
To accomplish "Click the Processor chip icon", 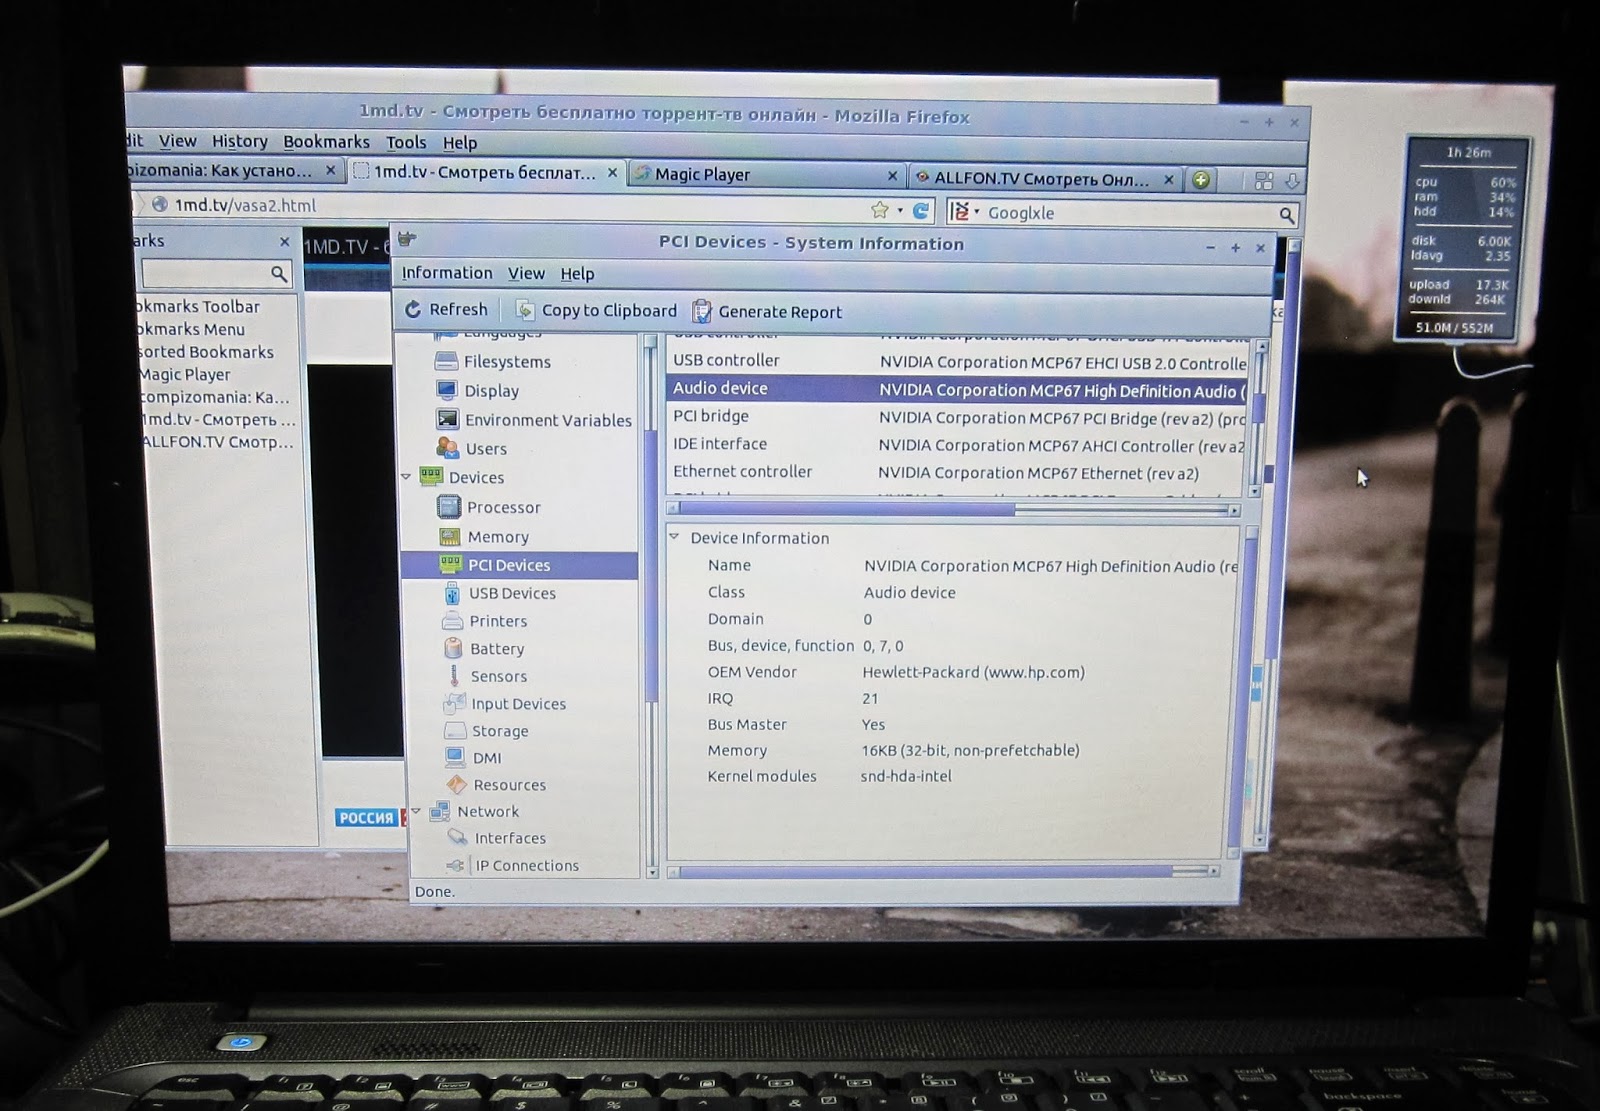I will pyautogui.click(x=449, y=507).
